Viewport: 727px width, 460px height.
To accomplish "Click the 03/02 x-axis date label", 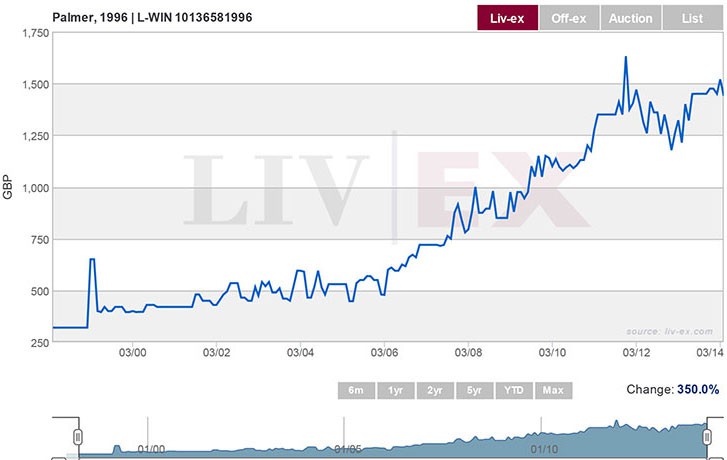I will point(217,353).
